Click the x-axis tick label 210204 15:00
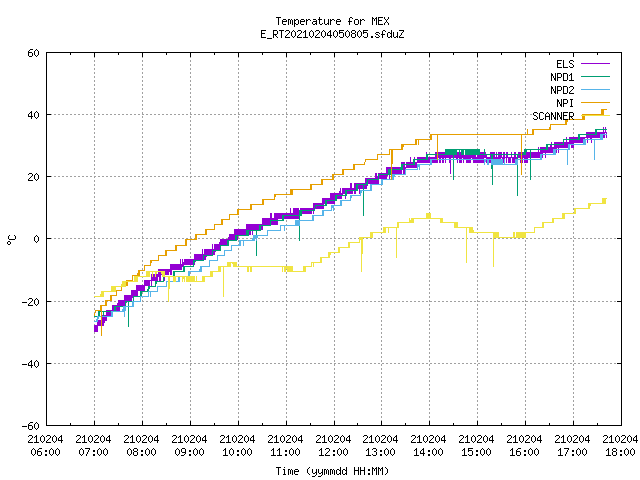Screen dimensions: 640x480 click(x=477, y=446)
